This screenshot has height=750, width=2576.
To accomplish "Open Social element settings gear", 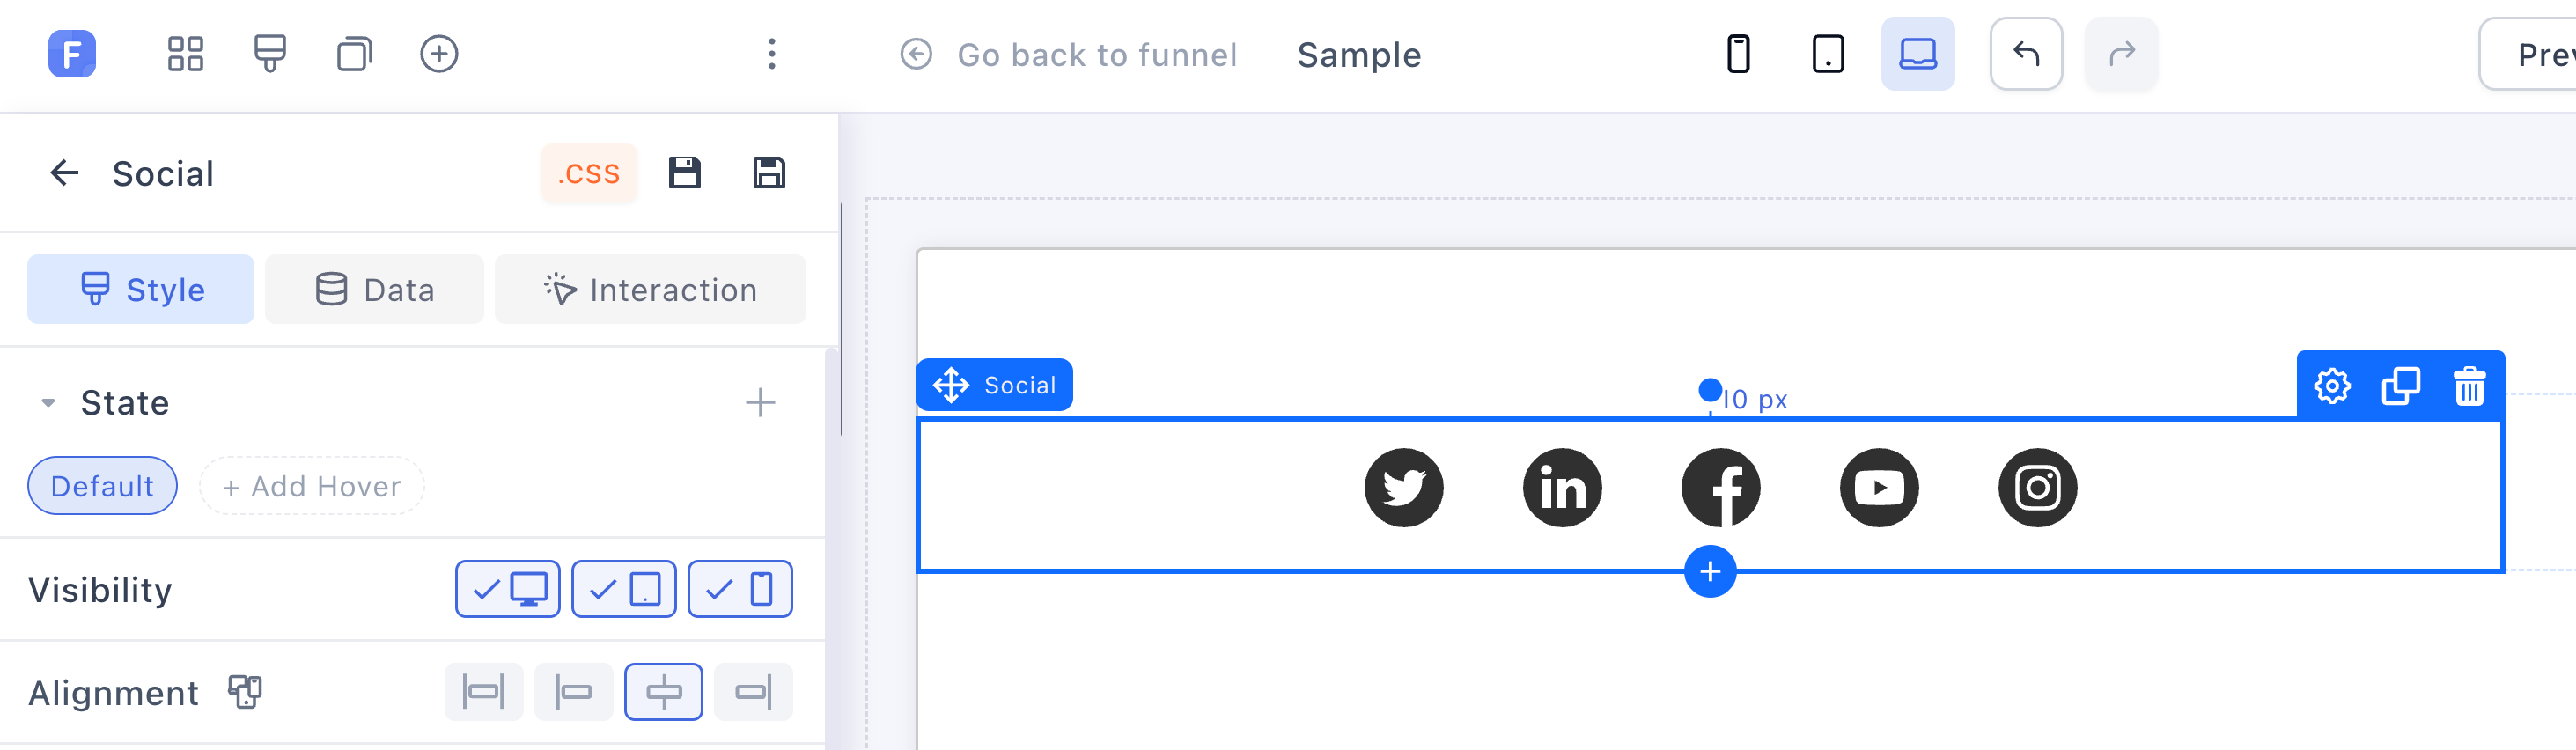I will [2332, 386].
